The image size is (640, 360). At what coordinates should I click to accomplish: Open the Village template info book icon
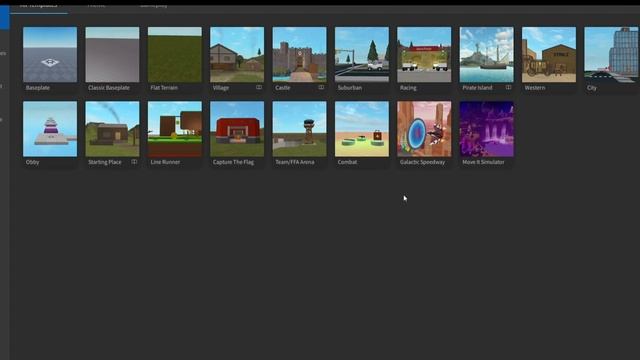[259, 87]
